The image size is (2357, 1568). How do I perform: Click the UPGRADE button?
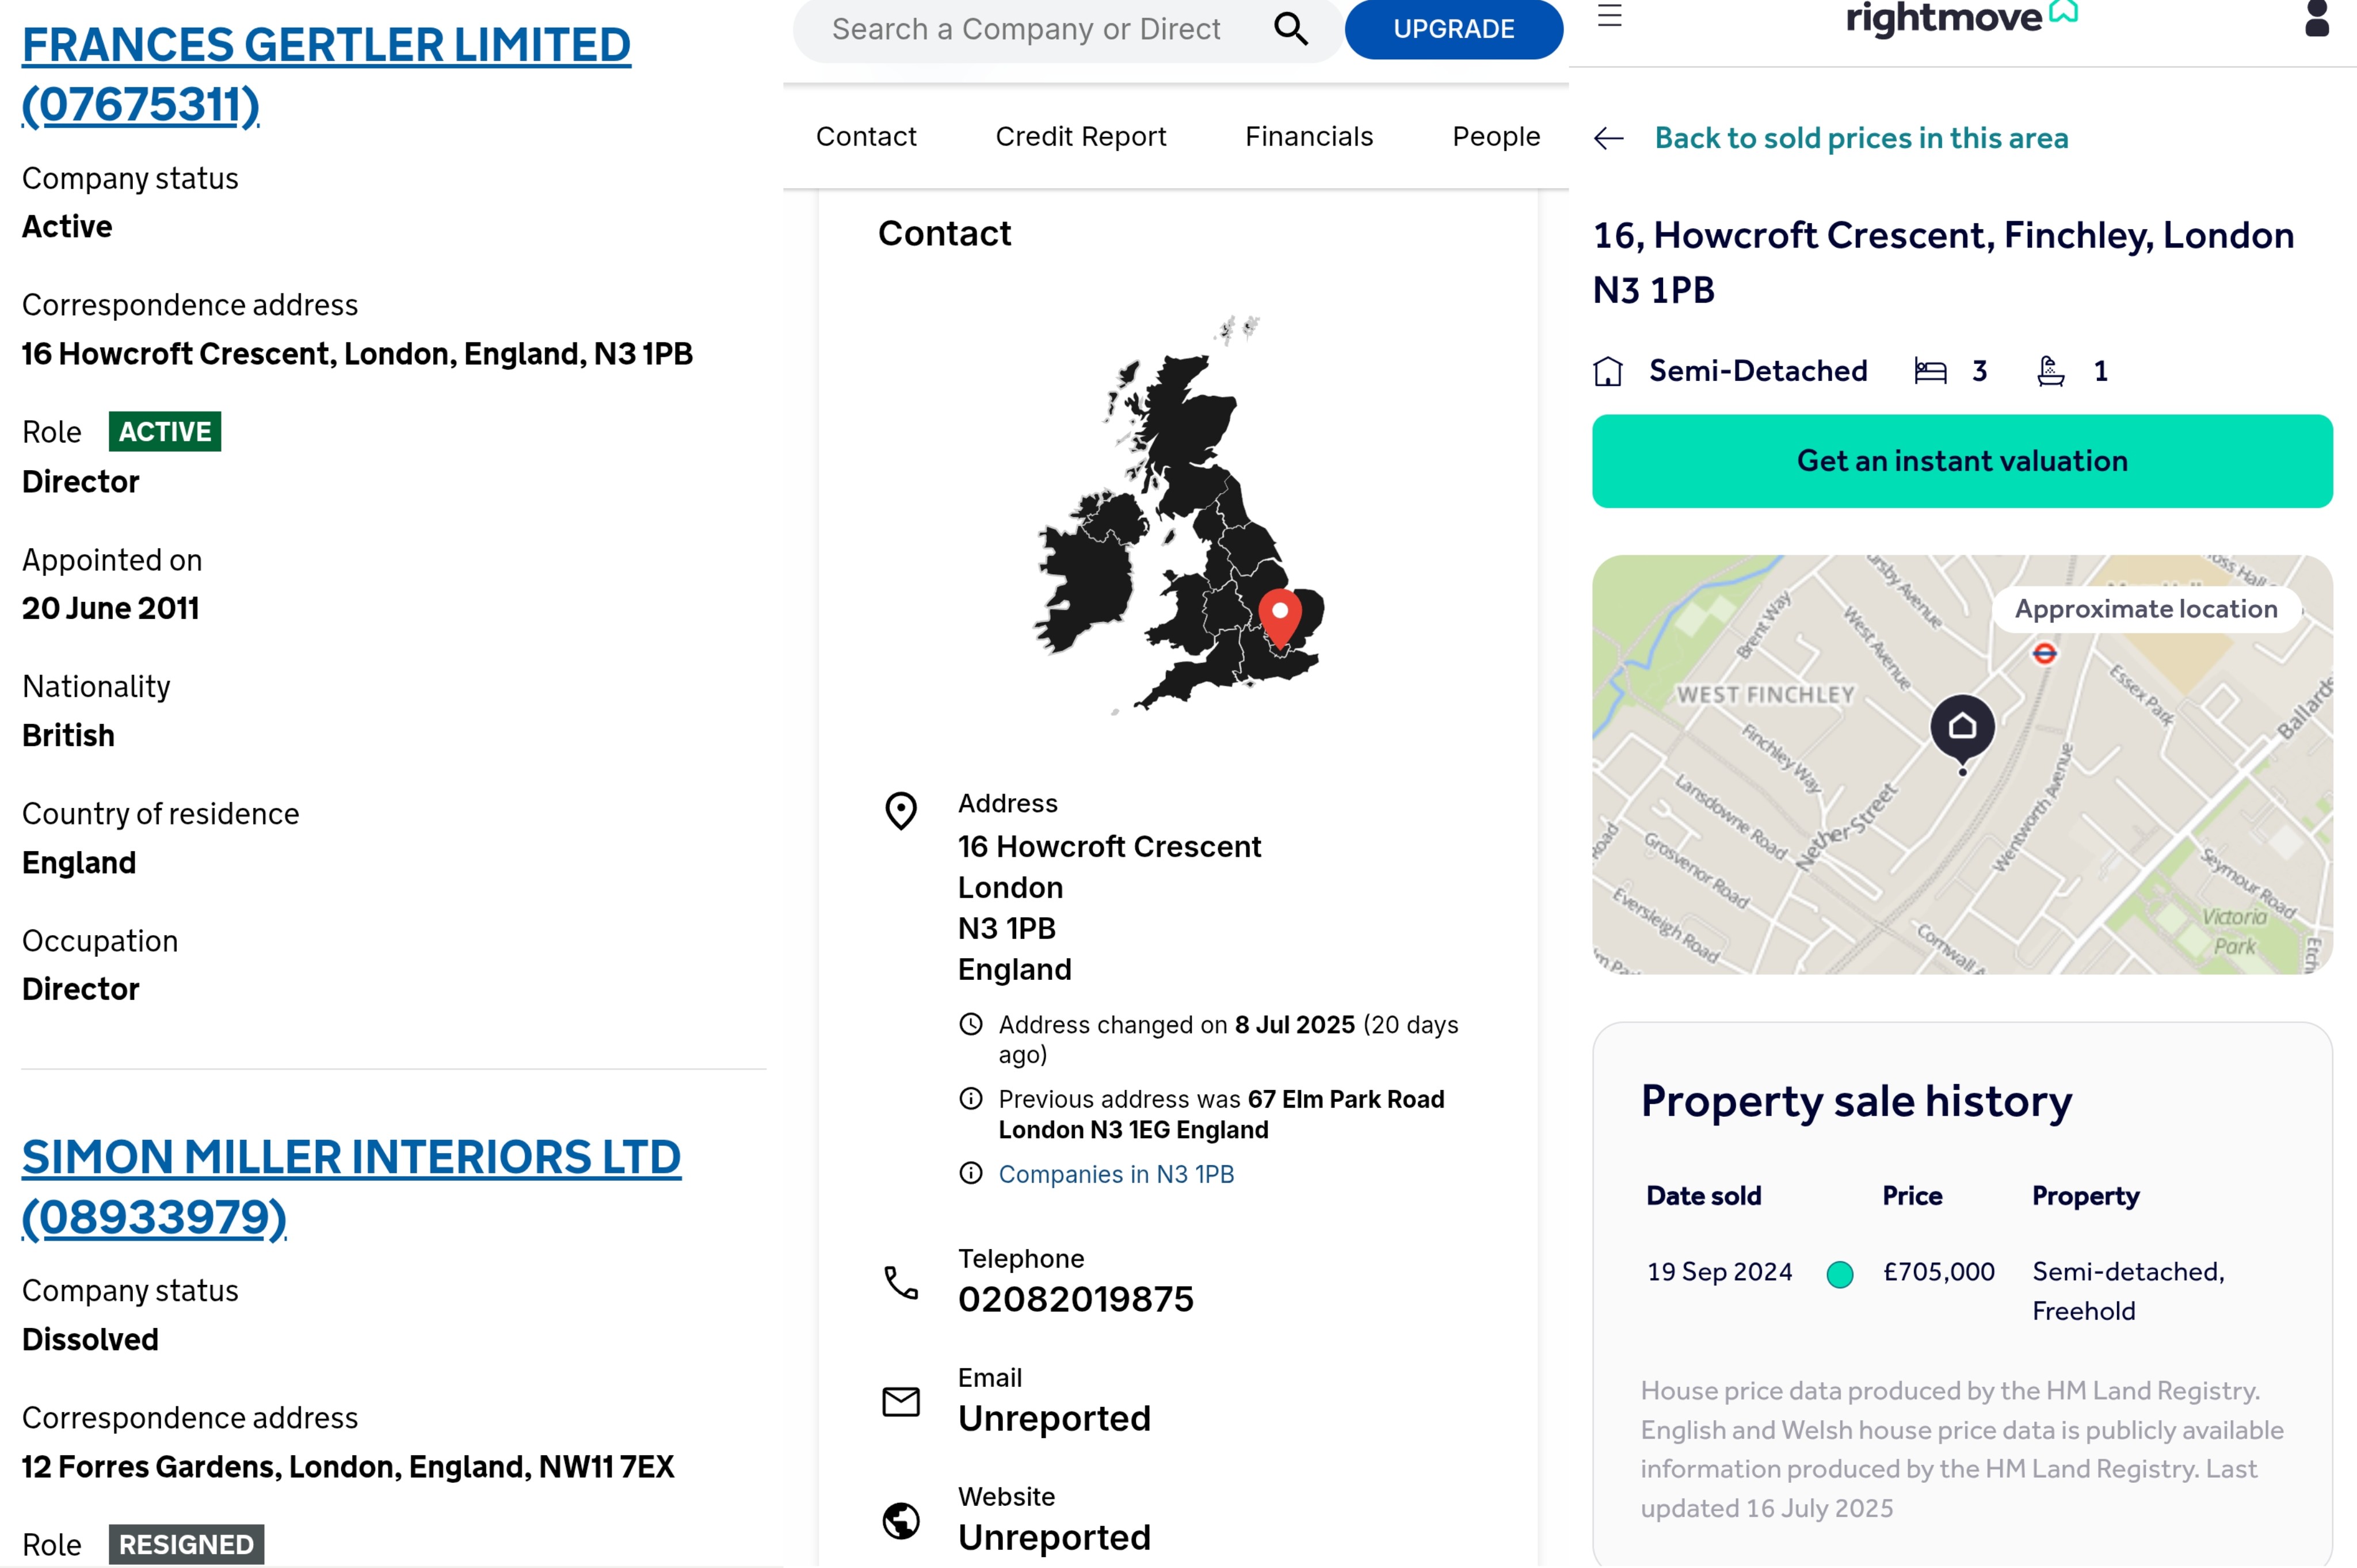pos(1453,29)
